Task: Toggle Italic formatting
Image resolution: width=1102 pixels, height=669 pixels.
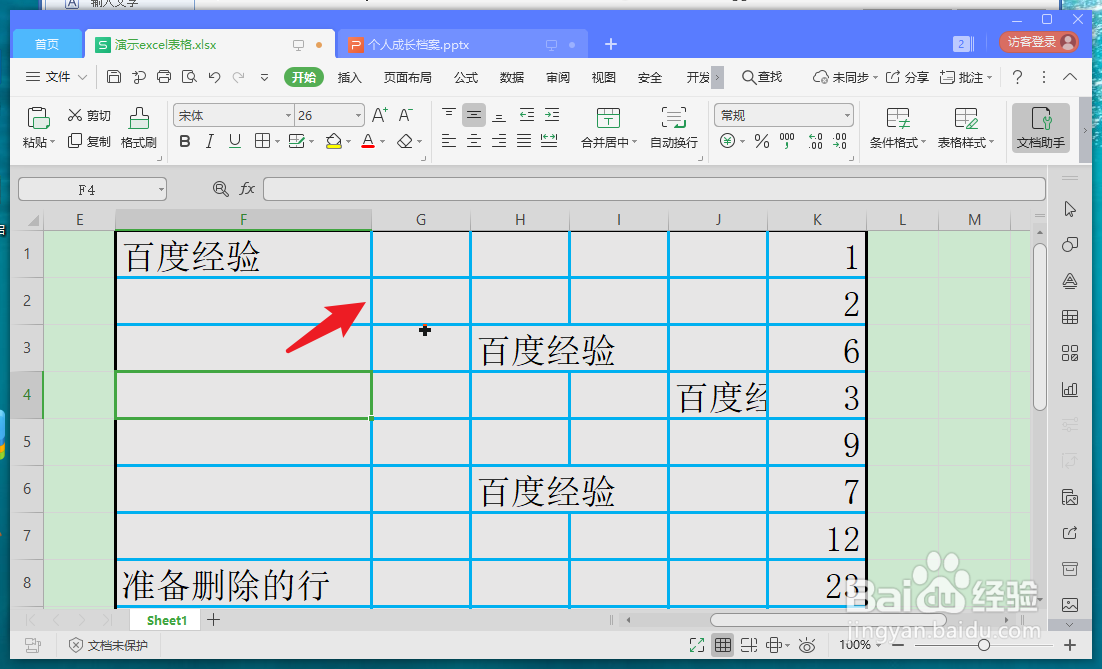Action: point(209,141)
